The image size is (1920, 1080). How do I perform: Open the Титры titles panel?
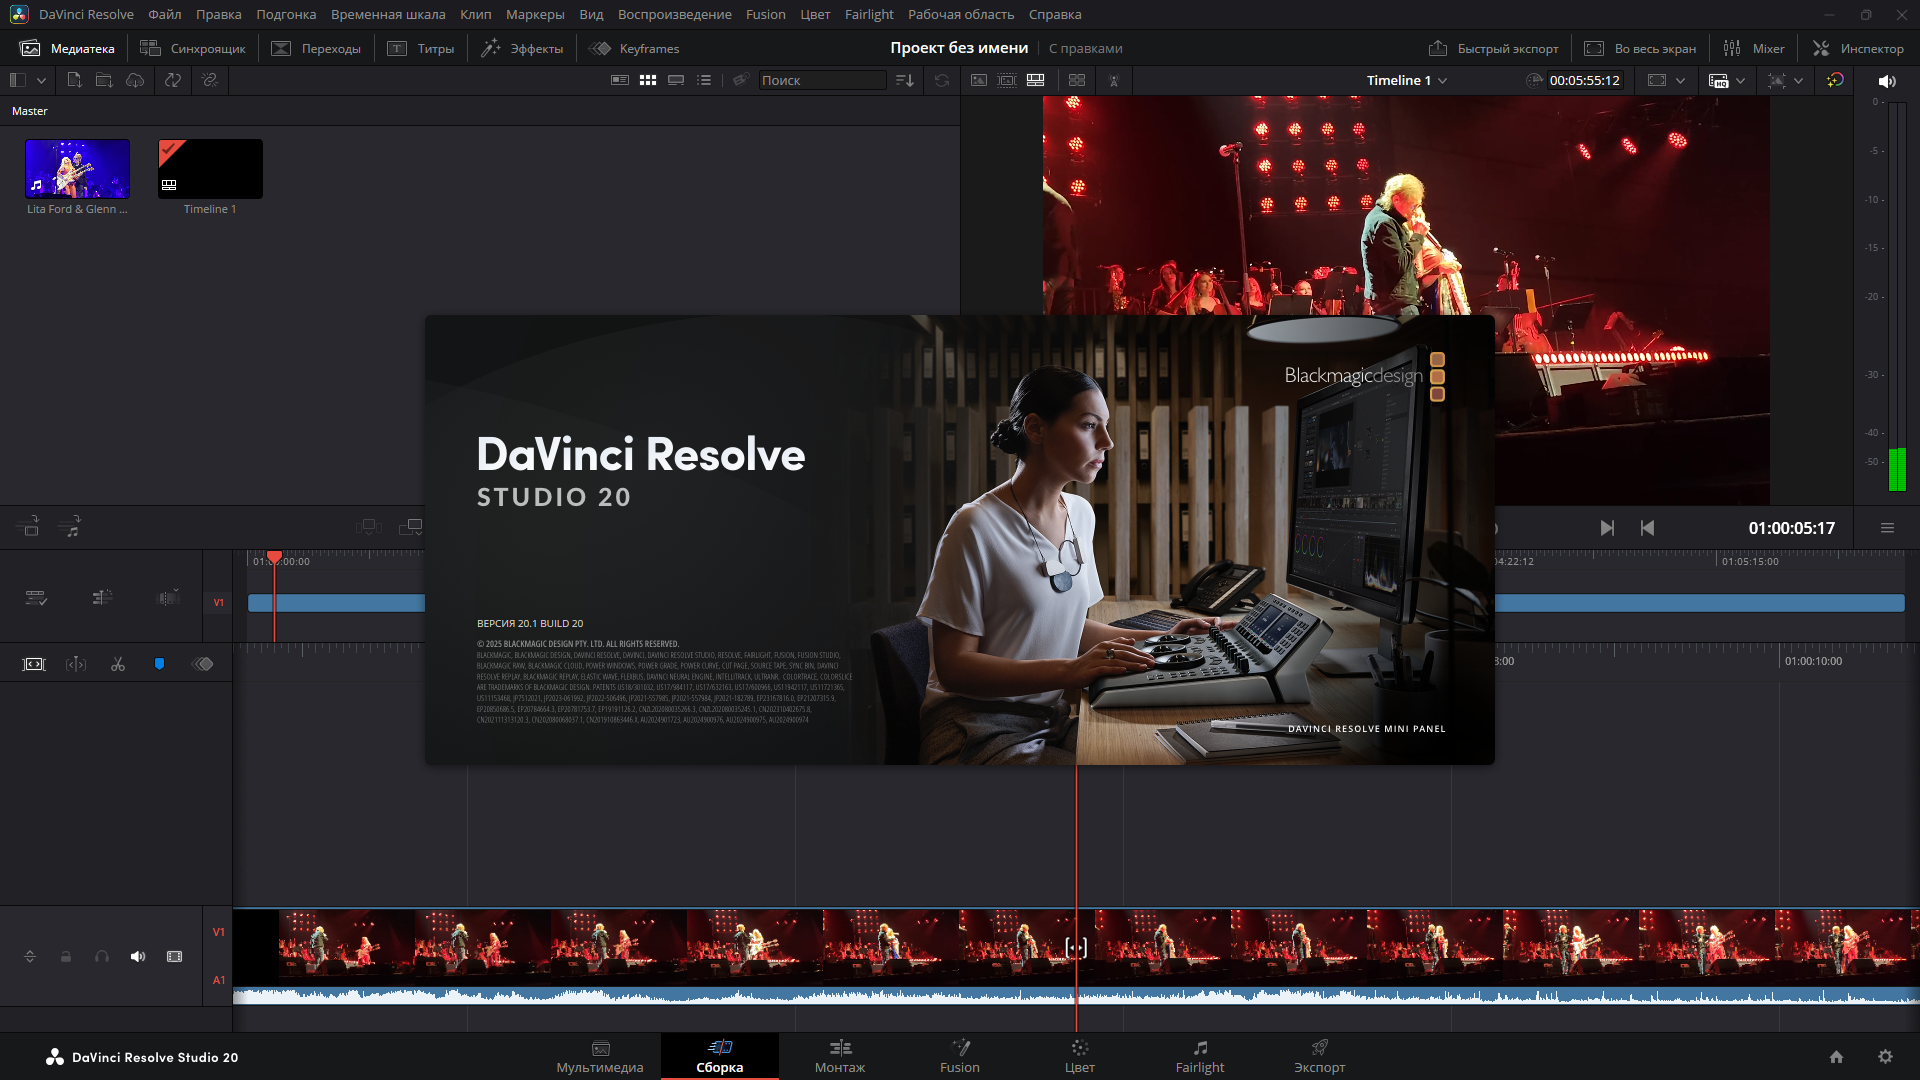click(x=420, y=48)
